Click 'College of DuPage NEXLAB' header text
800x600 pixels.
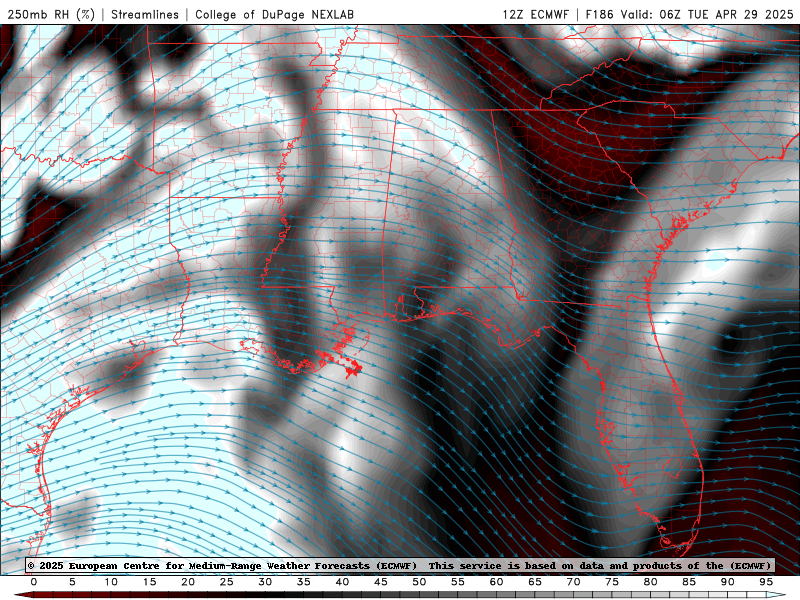pos(274,14)
